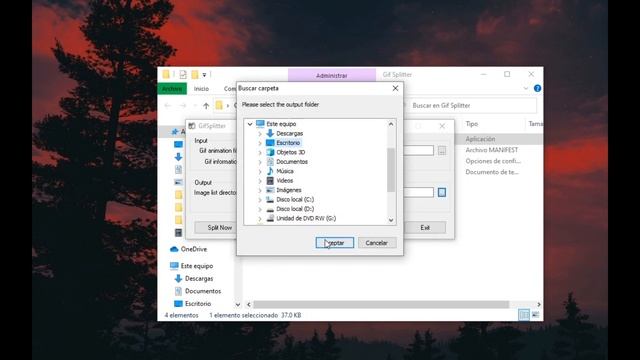Select Disco local (D:) in the tree
The image size is (640, 360).
[295, 209]
